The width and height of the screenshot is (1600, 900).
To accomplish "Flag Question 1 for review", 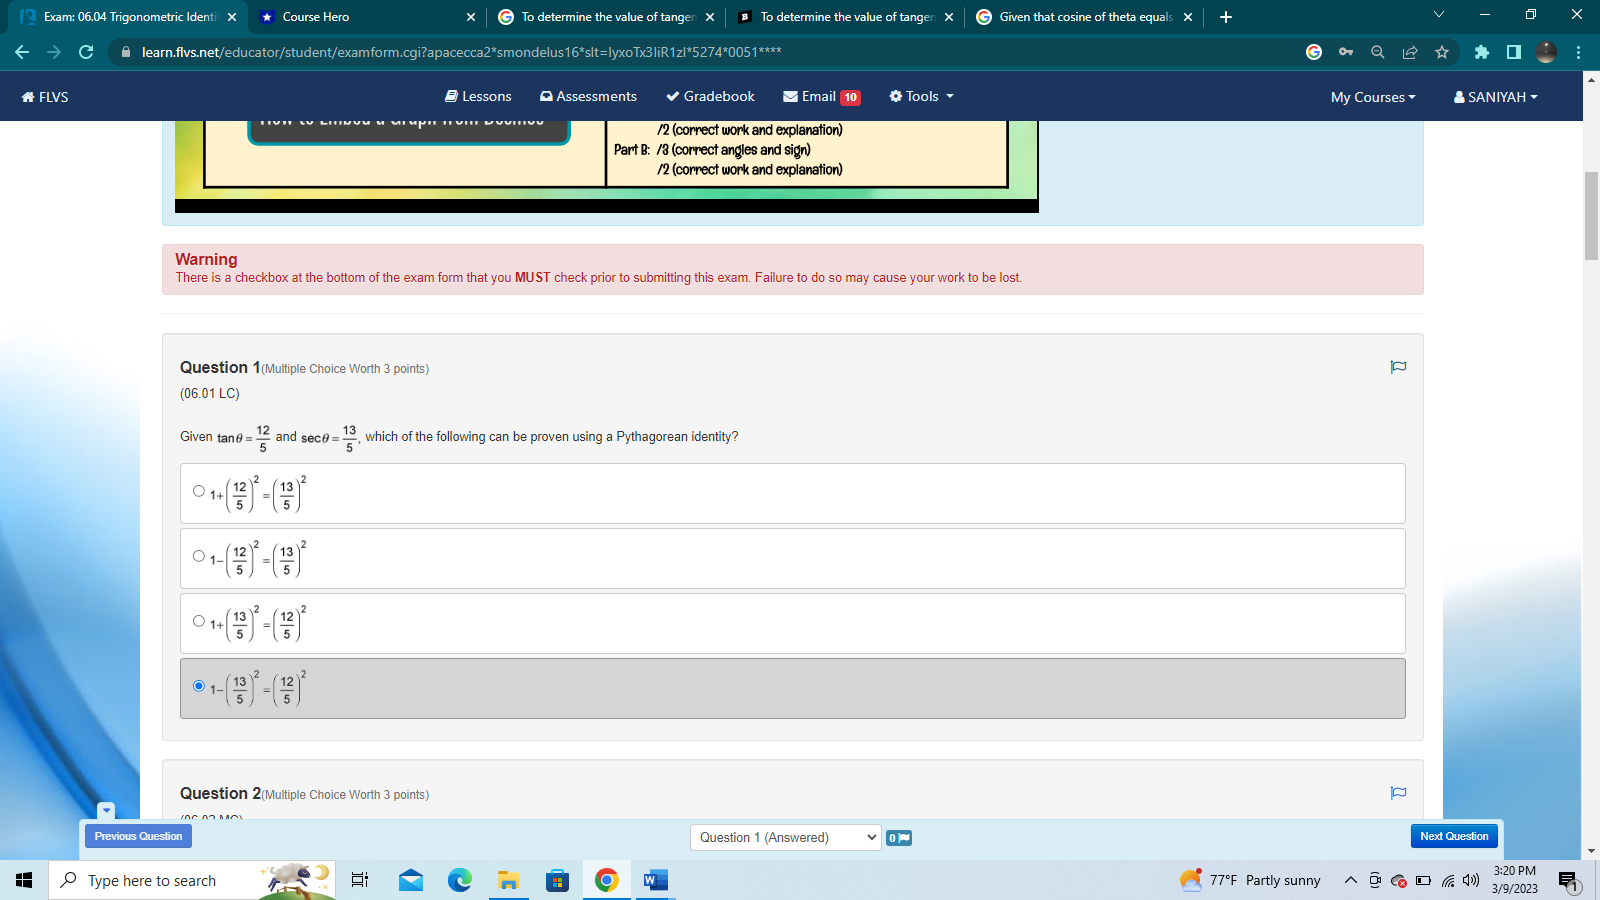I will (x=1398, y=367).
